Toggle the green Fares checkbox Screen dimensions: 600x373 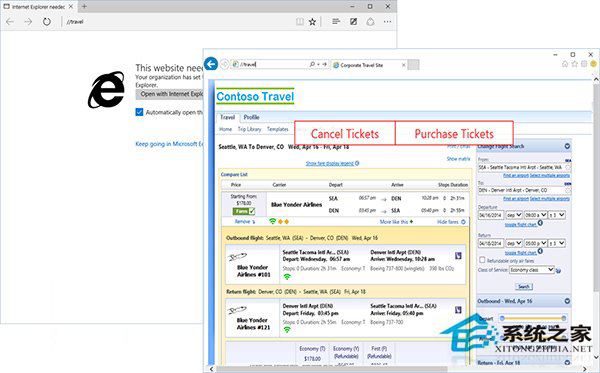pos(244,211)
